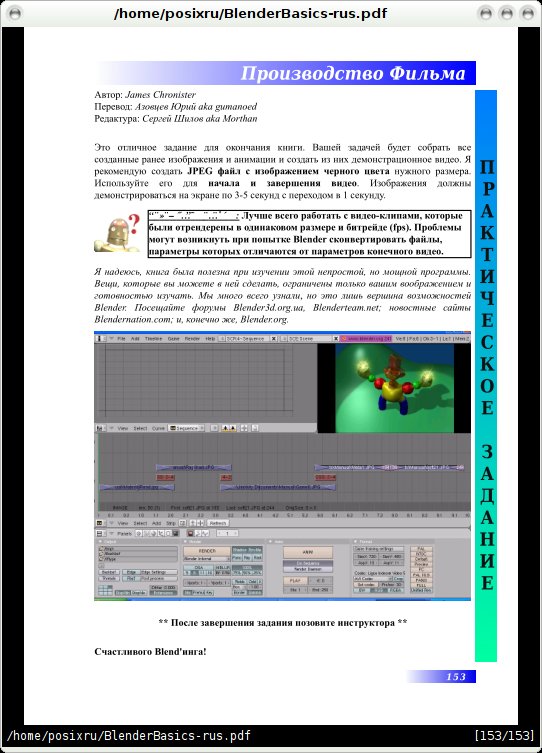Expand the Sequence IPO type dropdown
The height and width of the screenshot is (753, 542).
tap(187, 428)
